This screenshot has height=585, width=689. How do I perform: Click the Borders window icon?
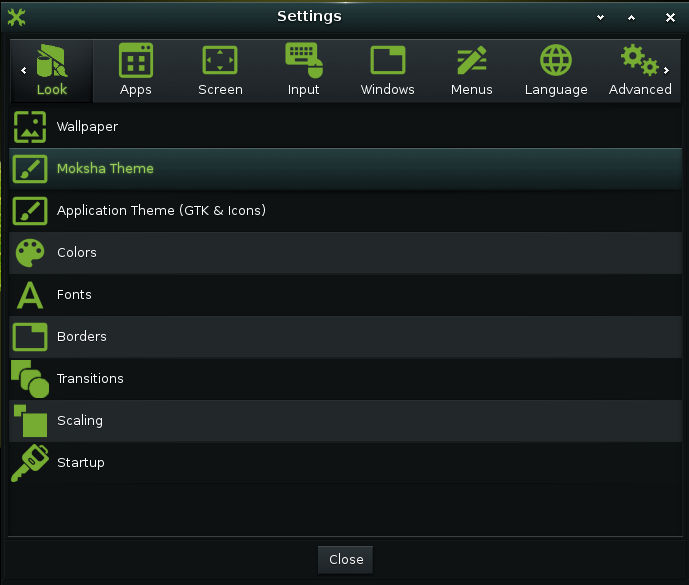(30, 337)
